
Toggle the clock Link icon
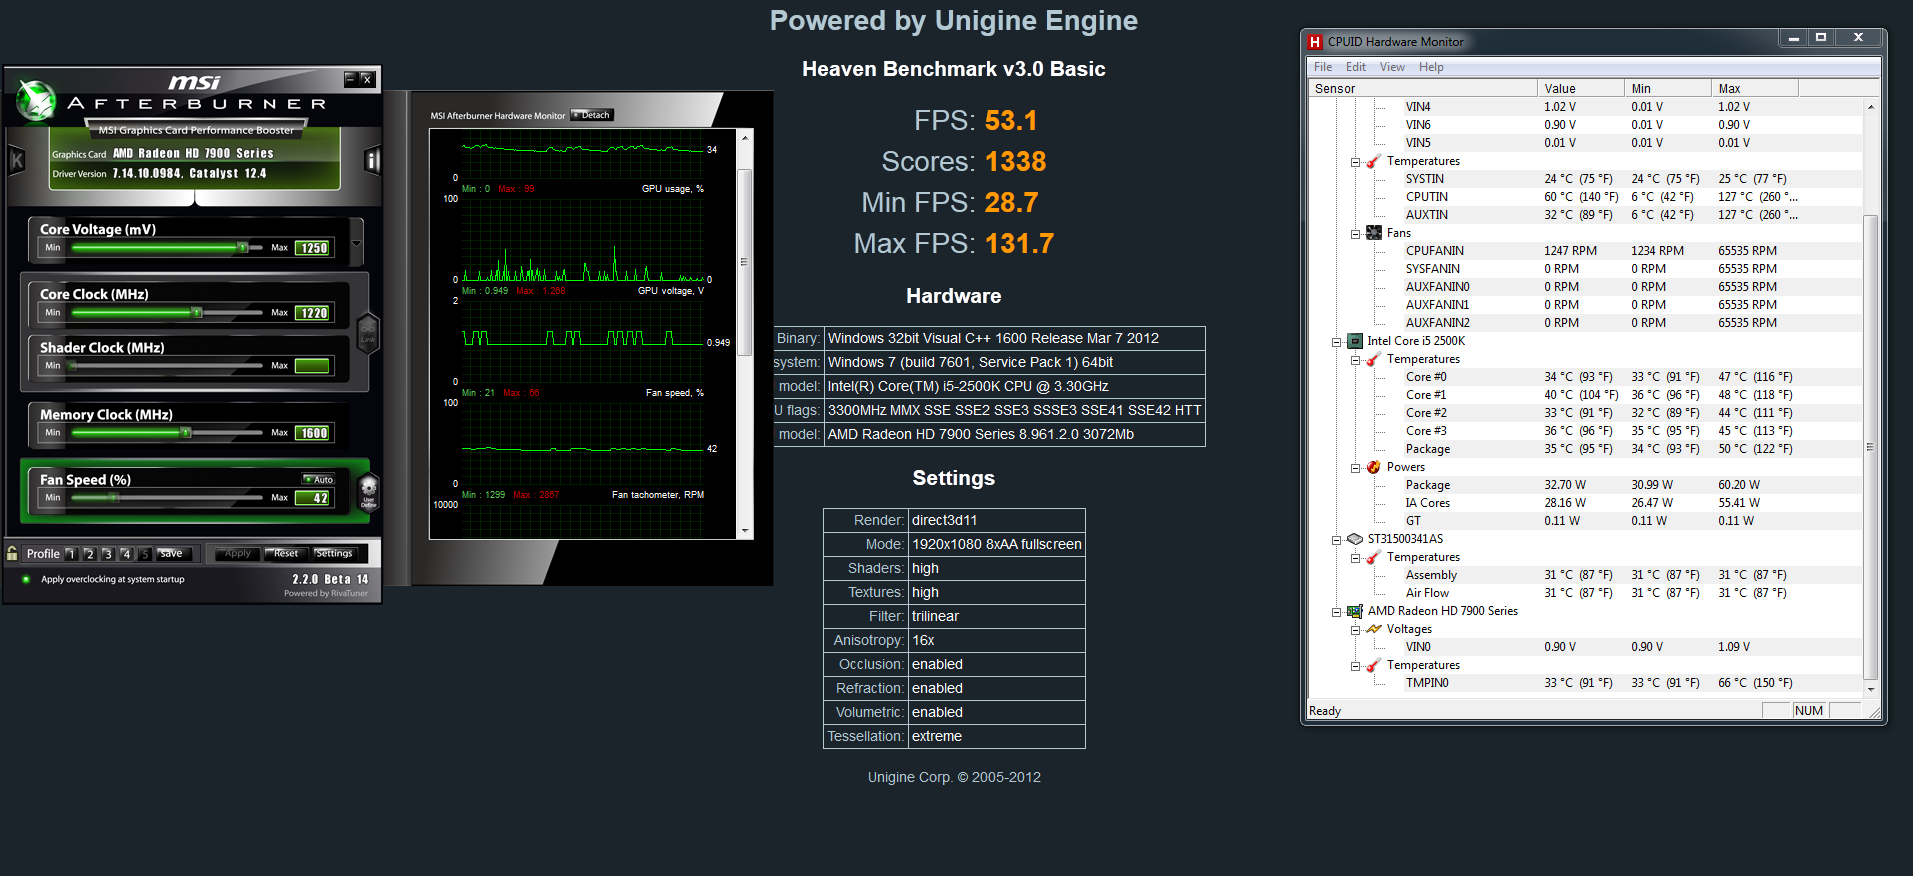pos(367,334)
